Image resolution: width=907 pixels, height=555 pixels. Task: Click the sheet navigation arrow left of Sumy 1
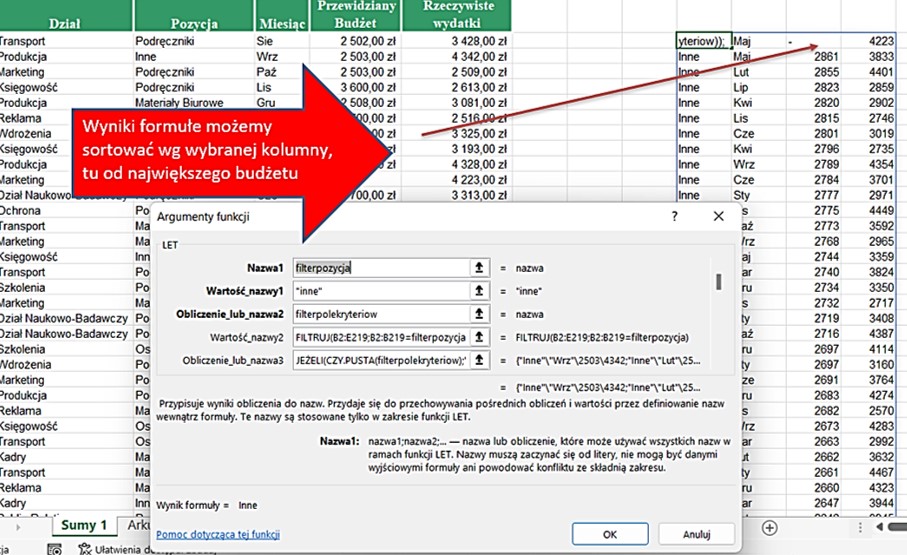pyautogui.click(x=19, y=527)
